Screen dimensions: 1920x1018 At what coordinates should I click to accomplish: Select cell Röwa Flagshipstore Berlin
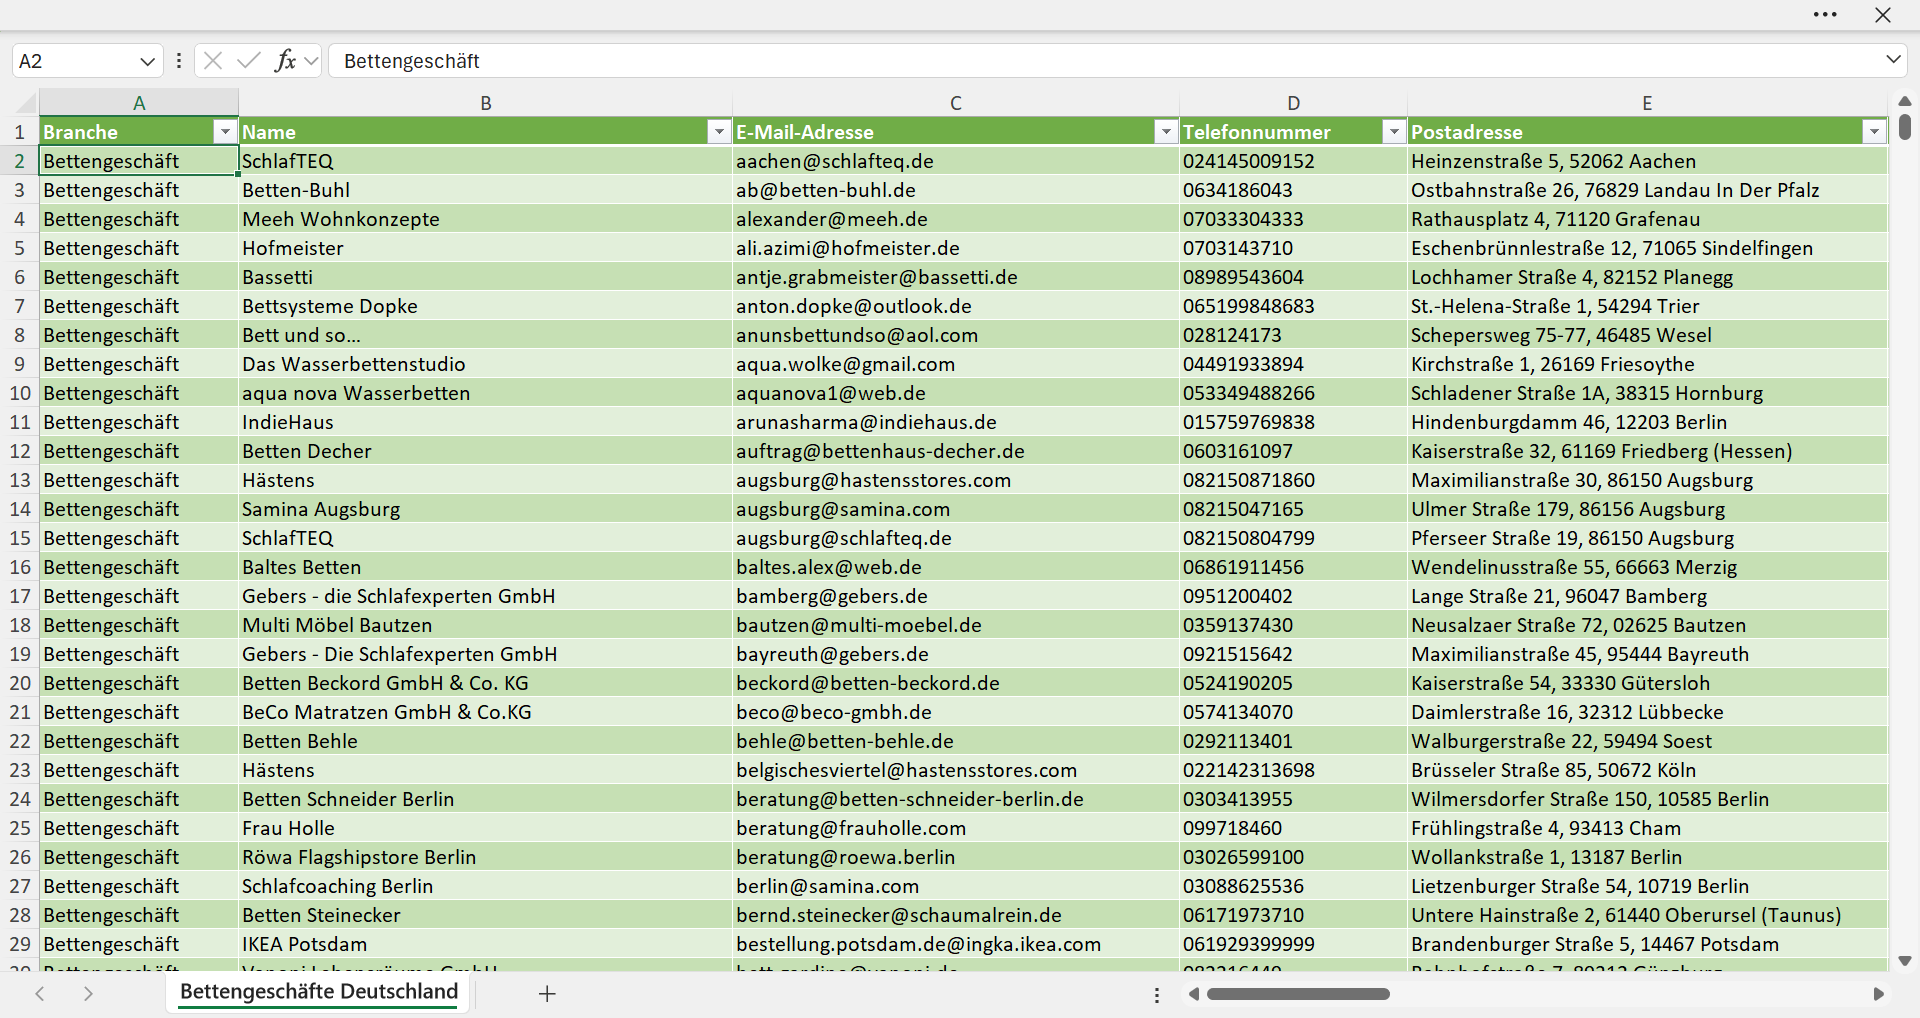point(486,857)
